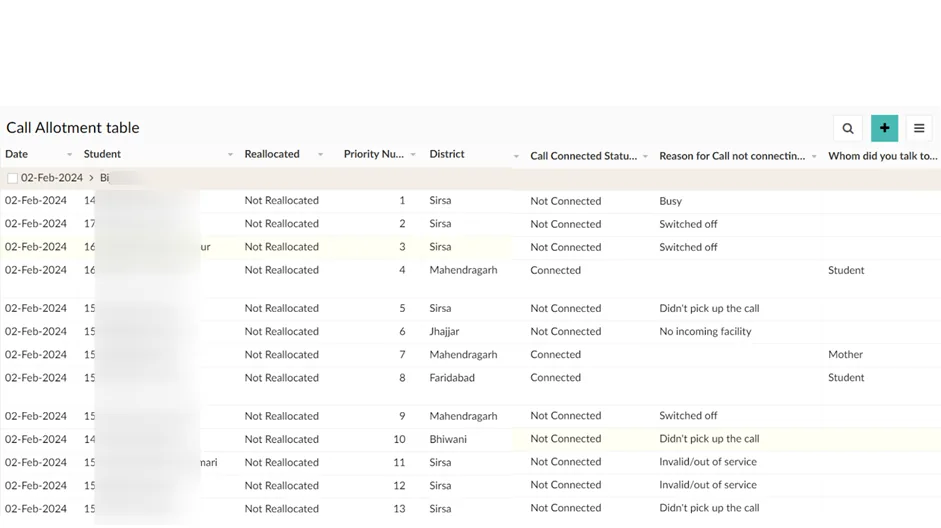The width and height of the screenshot is (941, 528).
Task: Open the District column dropdown arrow
Action: point(516,156)
